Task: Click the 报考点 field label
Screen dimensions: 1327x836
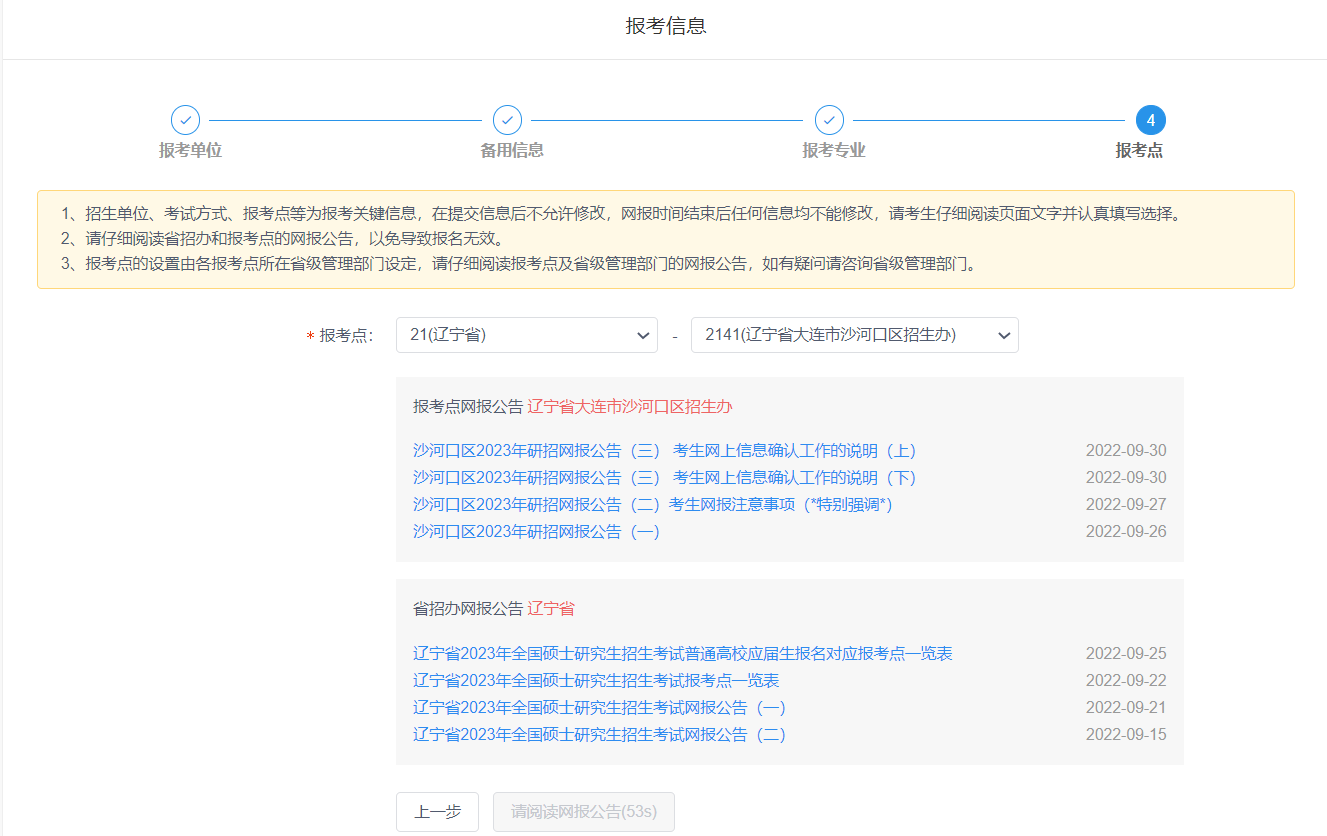Action: point(346,336)
